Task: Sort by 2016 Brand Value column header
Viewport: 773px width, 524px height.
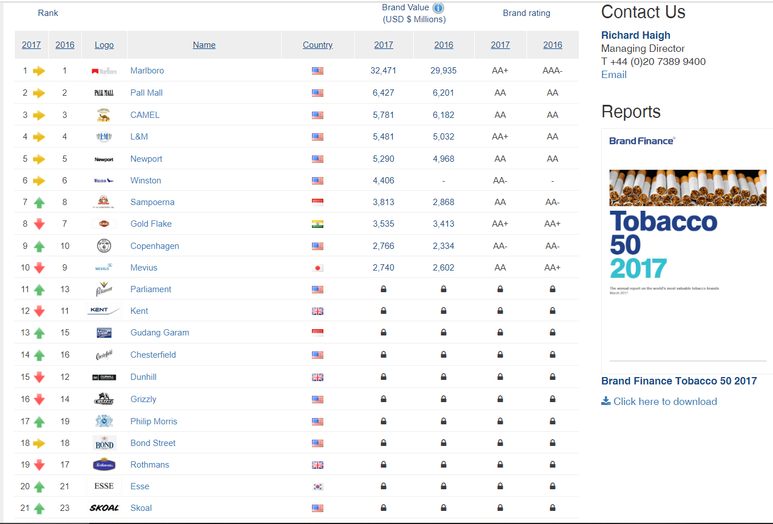Action: pyautogui.click(x=444, y=45)
